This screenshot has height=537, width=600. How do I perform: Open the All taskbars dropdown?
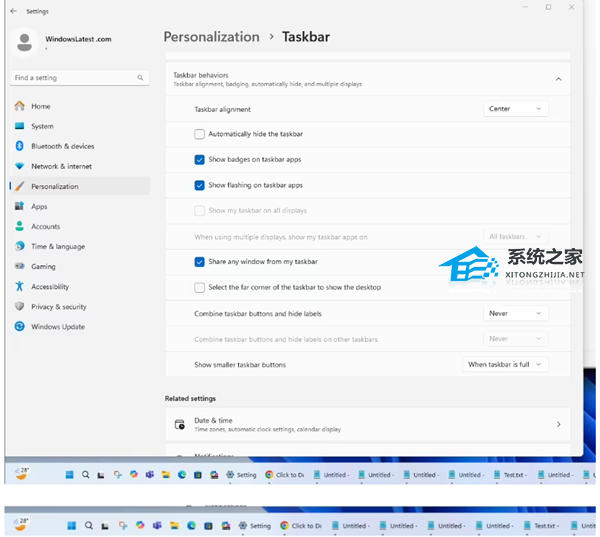click(x=515, y=237)
